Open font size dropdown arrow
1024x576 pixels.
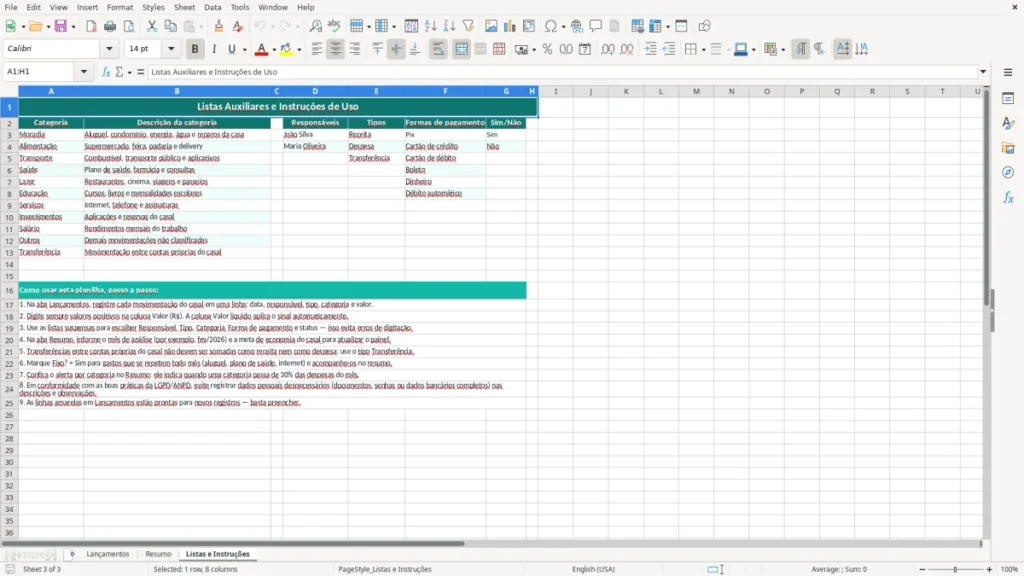[171, 48]
